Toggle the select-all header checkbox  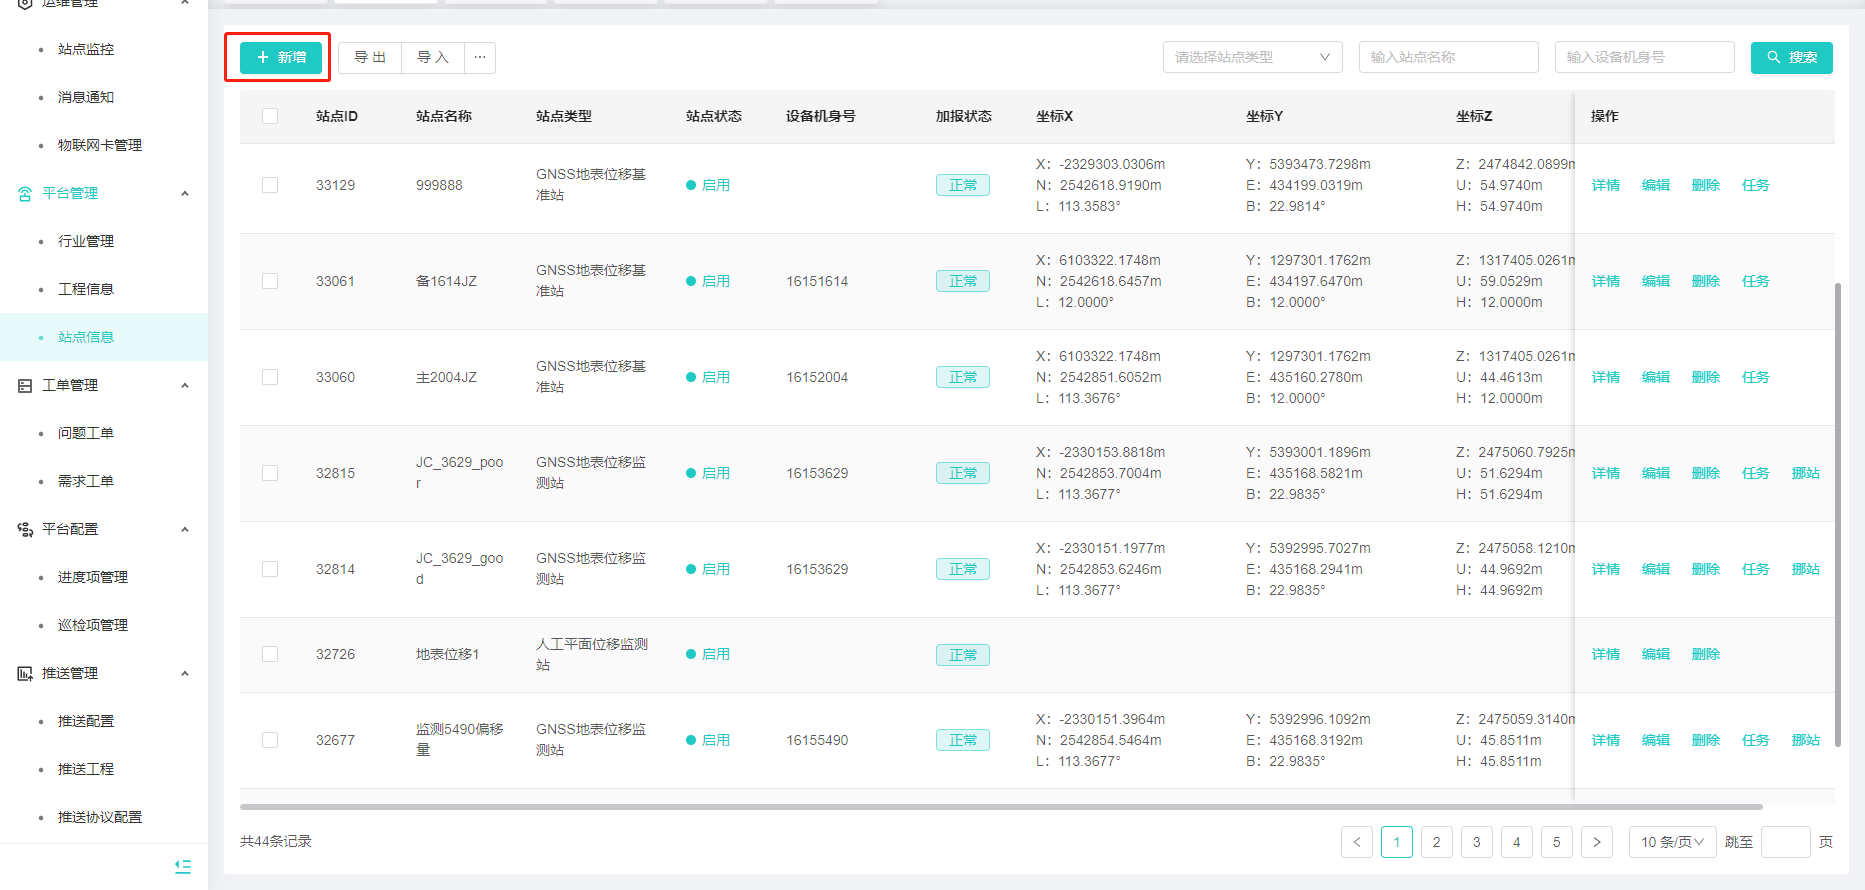[270, 116]
